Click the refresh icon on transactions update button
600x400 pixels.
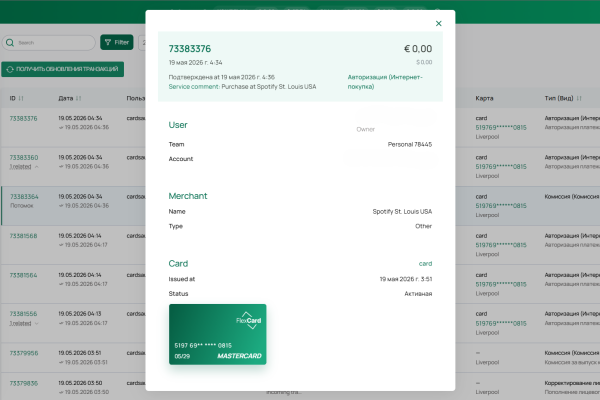point(10,69)
